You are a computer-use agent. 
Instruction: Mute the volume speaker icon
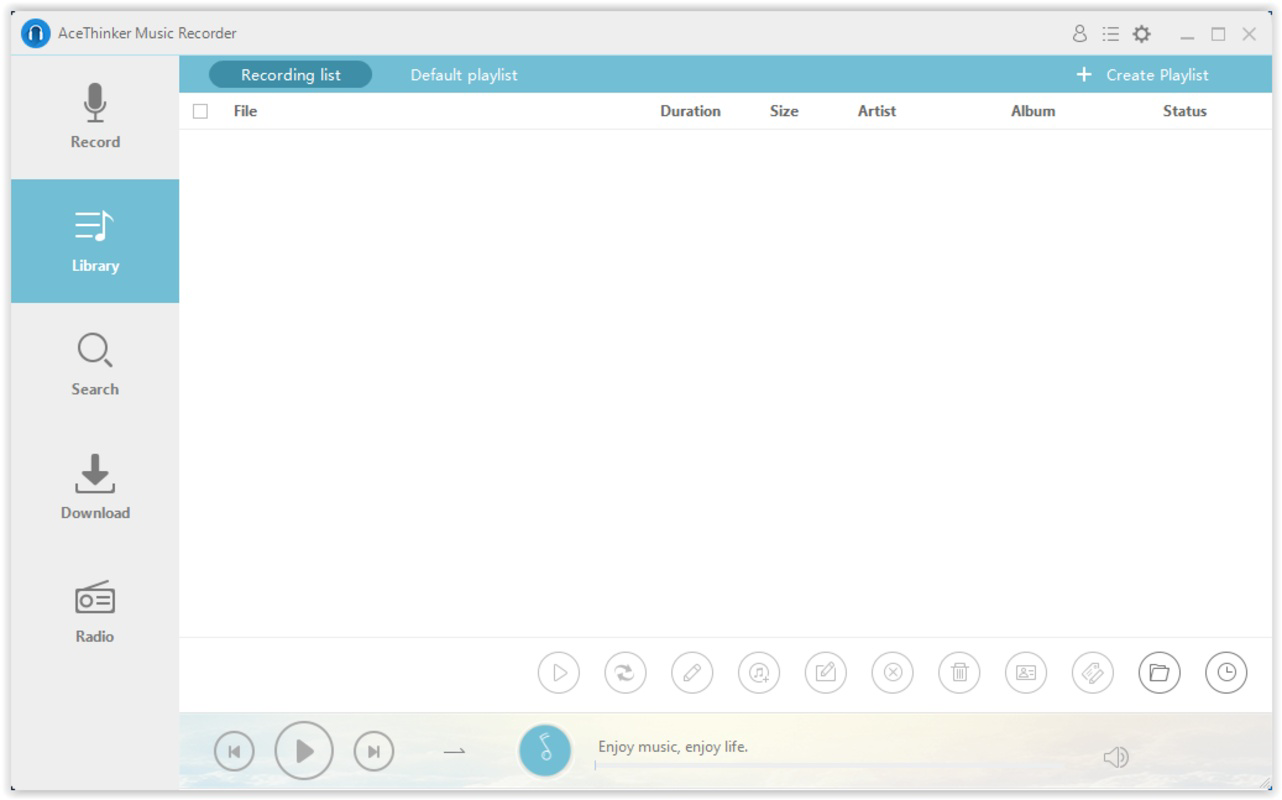pyautogui.click(x=1116, y=758)
